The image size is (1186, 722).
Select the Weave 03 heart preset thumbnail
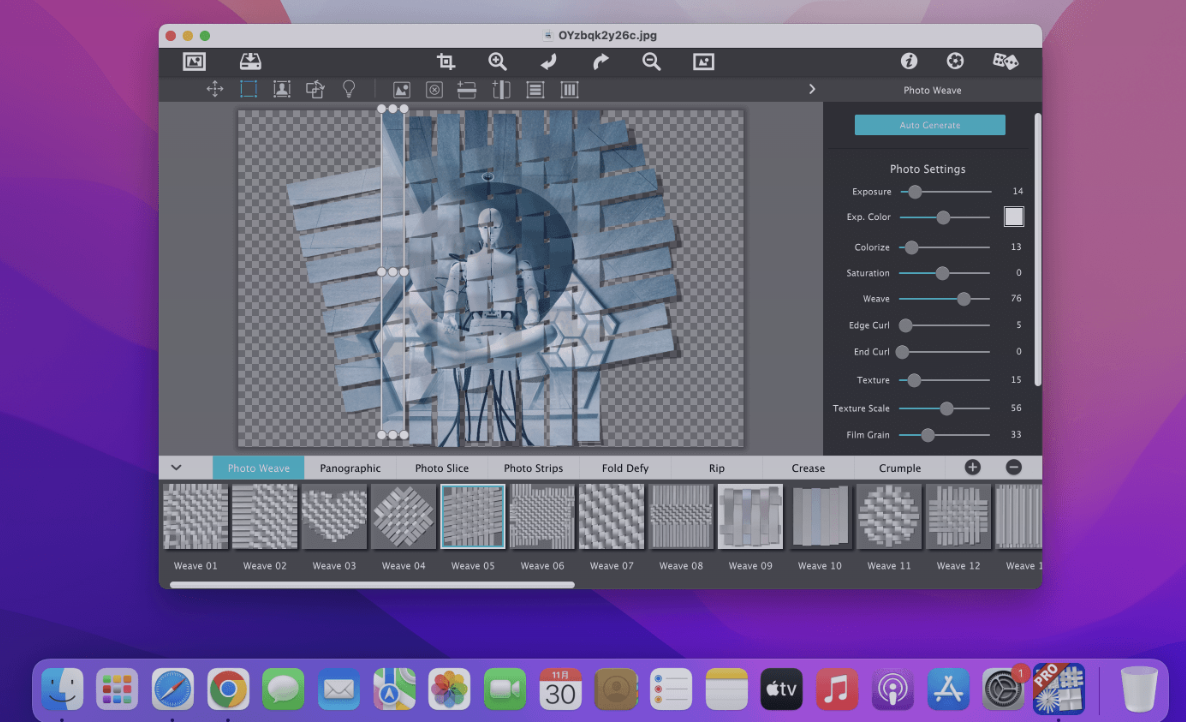point(334,516)
